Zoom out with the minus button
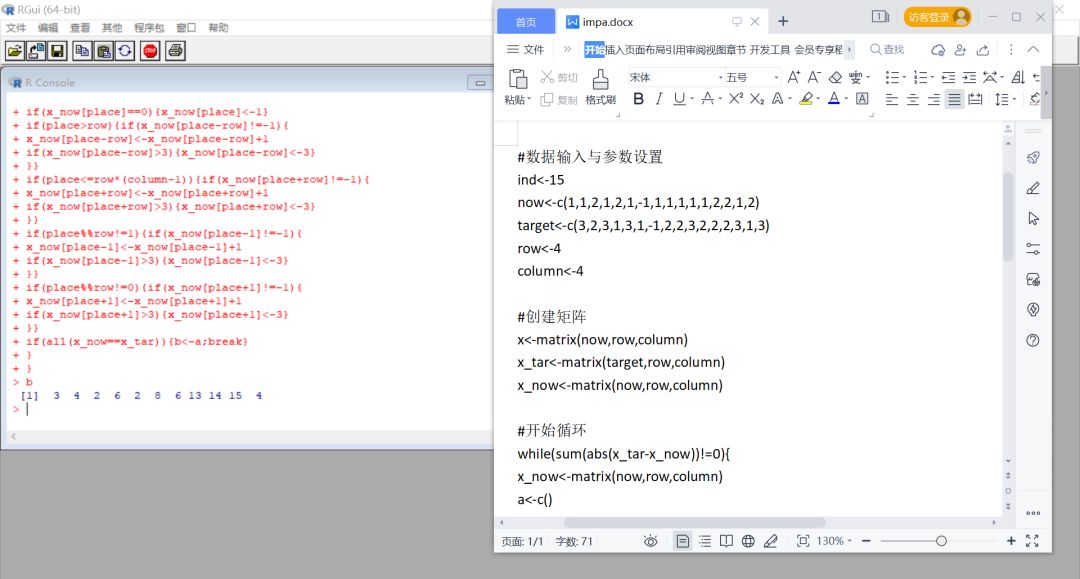 coord(866,541)
